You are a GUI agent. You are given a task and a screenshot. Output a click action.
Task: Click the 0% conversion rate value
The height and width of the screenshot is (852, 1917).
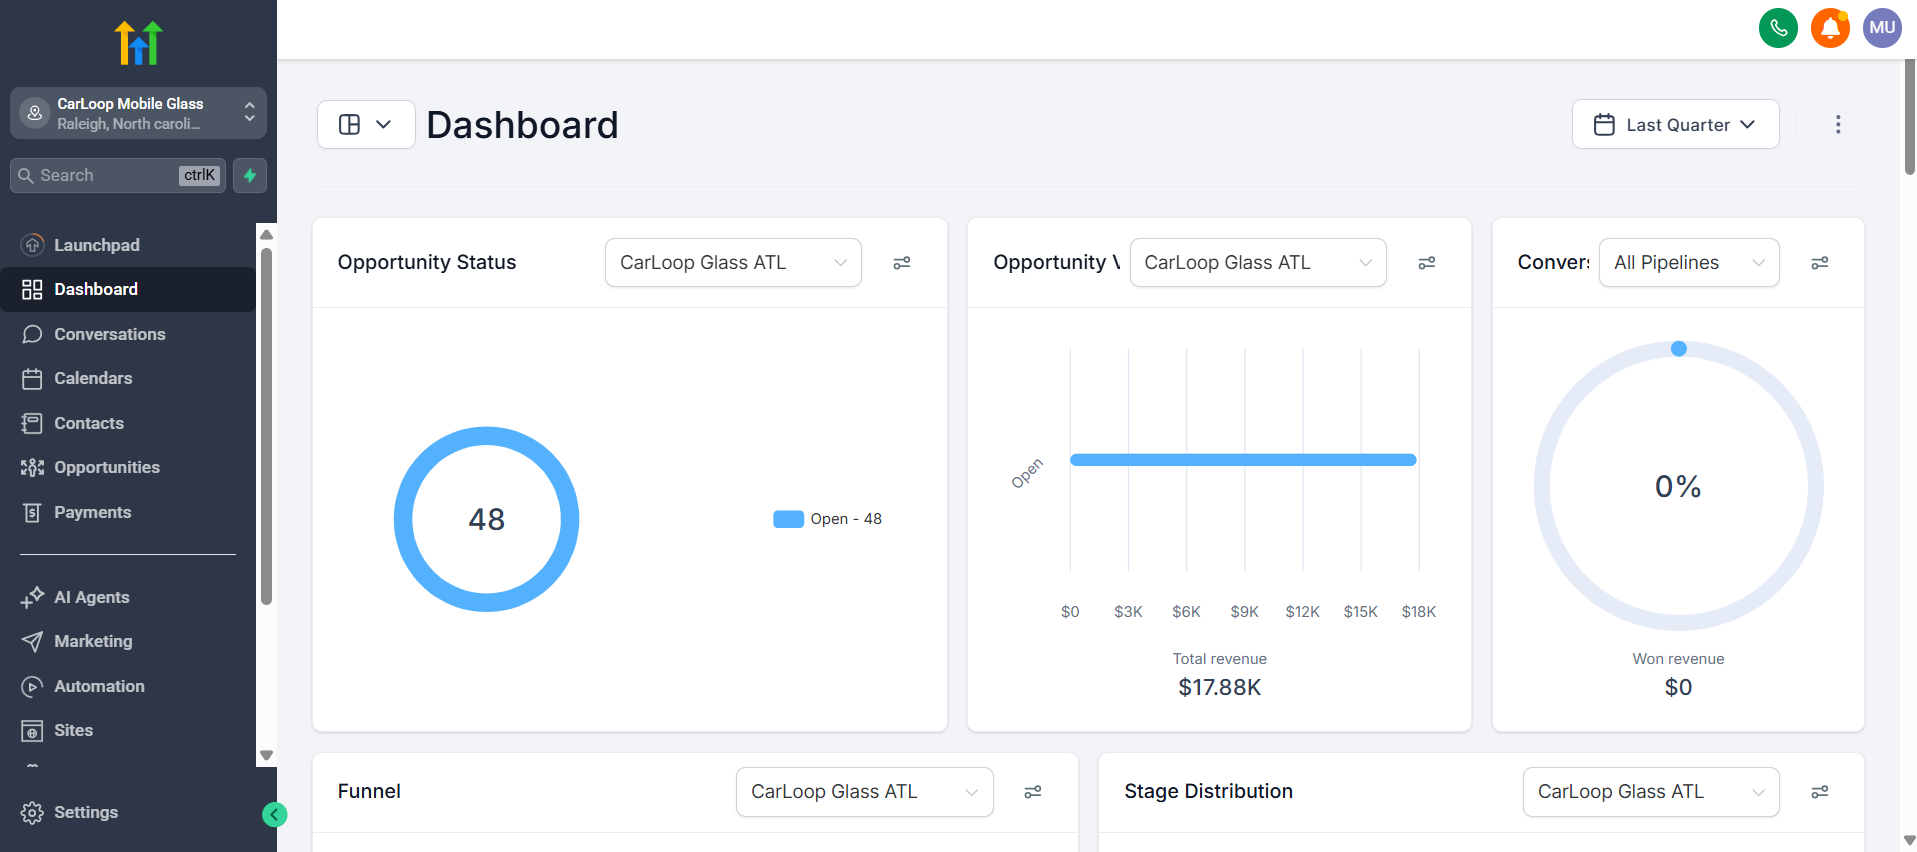1678,487
